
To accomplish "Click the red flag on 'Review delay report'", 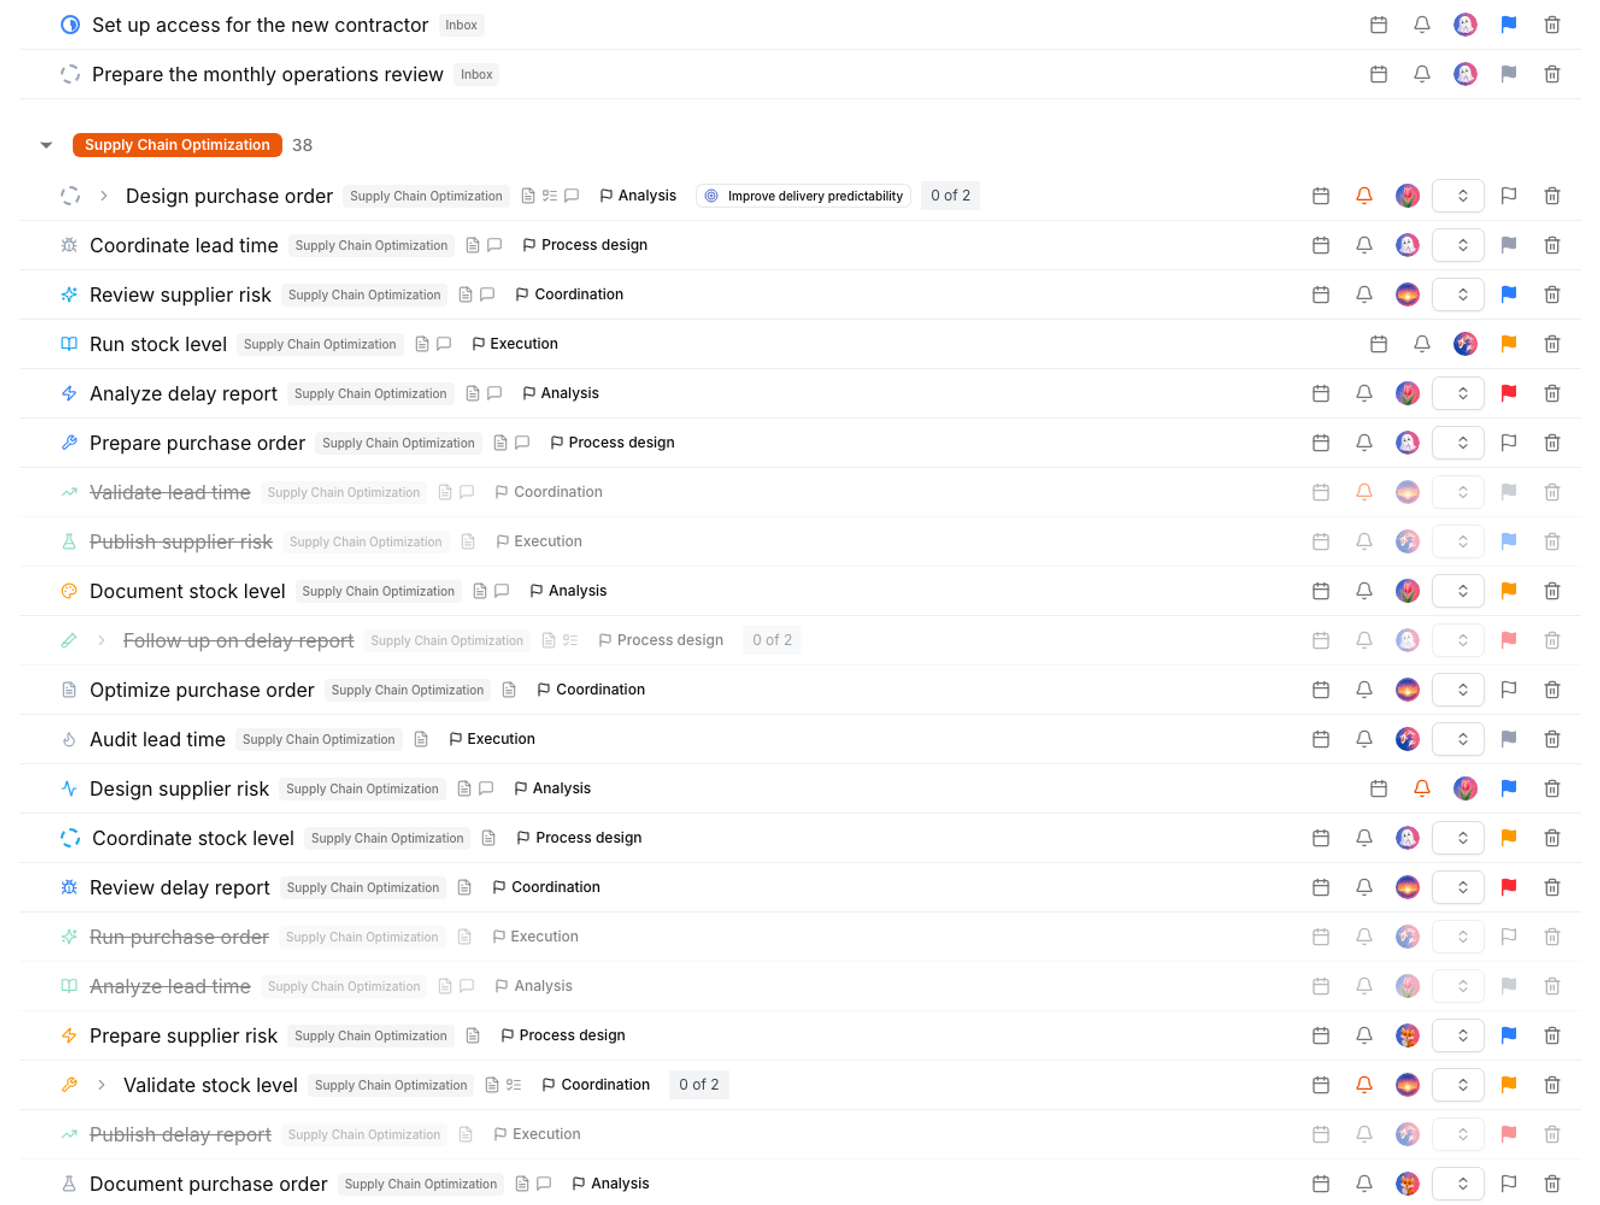I will [1508, 887].
